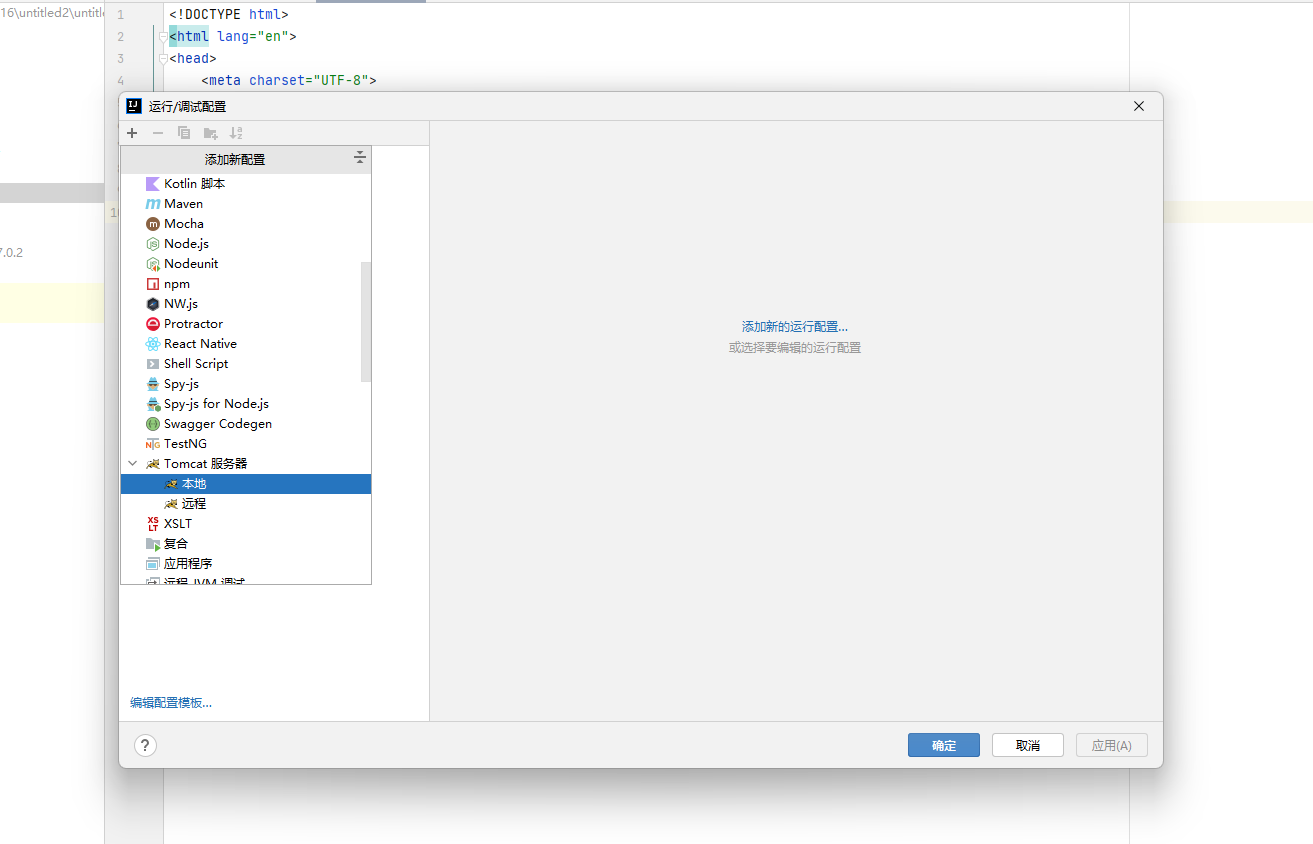Close the 运行/调试配置 dialog

[x=1139, y=106]
